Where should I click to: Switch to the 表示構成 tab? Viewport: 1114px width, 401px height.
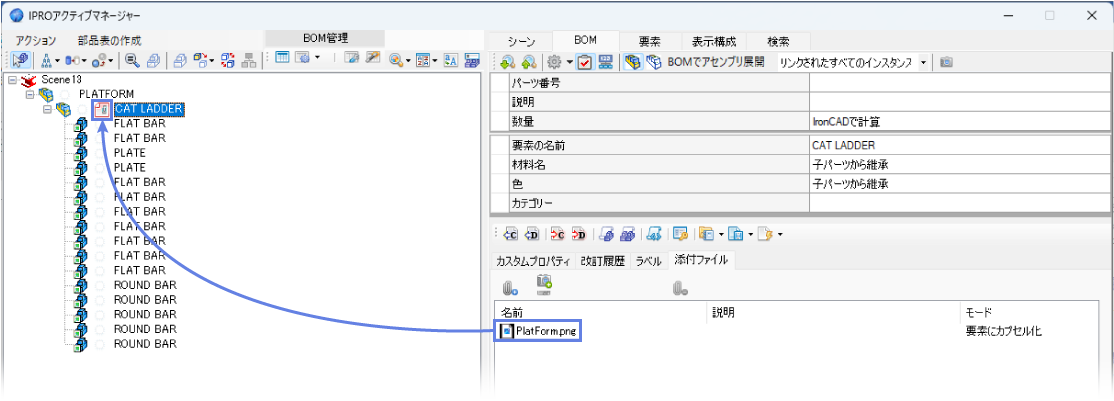714,41
